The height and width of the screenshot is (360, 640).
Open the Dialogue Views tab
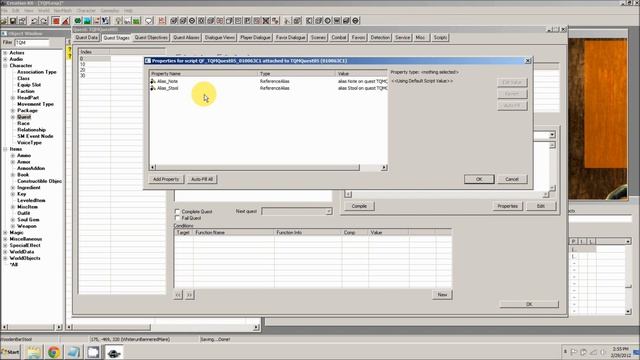(220, 38)
